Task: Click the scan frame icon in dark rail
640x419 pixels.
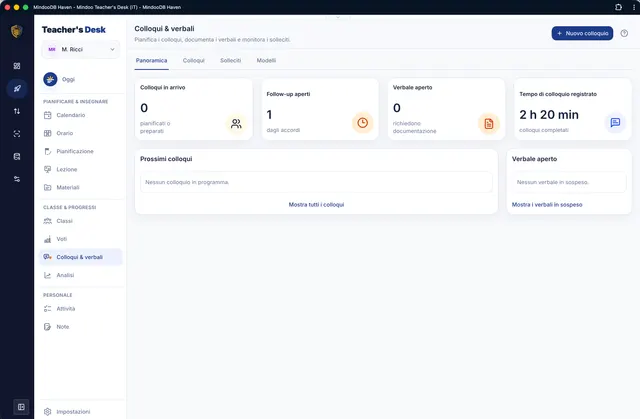Action: point(17,134)
